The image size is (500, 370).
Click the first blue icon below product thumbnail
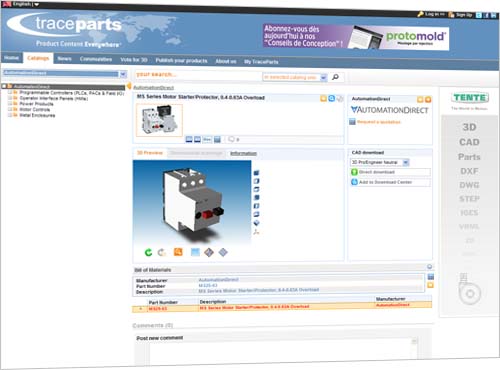tap(189, 139)
